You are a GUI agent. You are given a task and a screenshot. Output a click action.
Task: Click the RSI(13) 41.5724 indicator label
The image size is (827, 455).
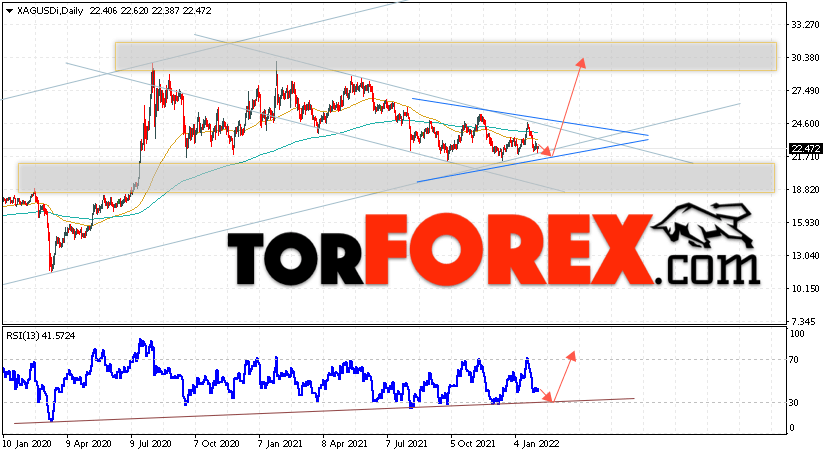point(41,335)
